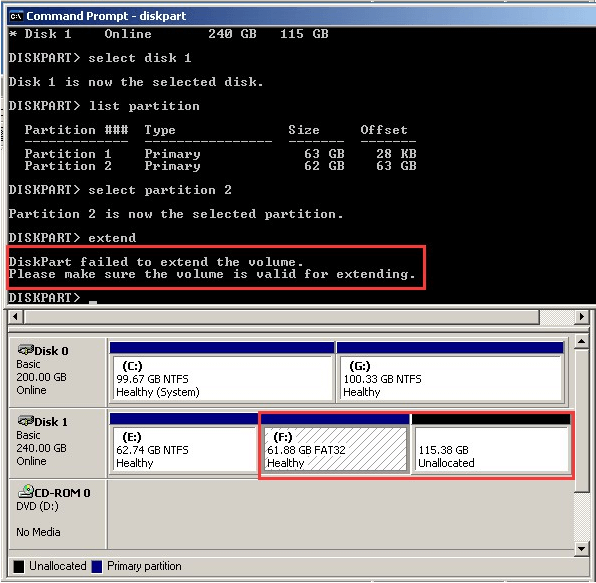Image resolution: width=596 pixels, height=583 pixels.
Task: Click the 'Unallocated' legend label
Action: pos(58,566)
